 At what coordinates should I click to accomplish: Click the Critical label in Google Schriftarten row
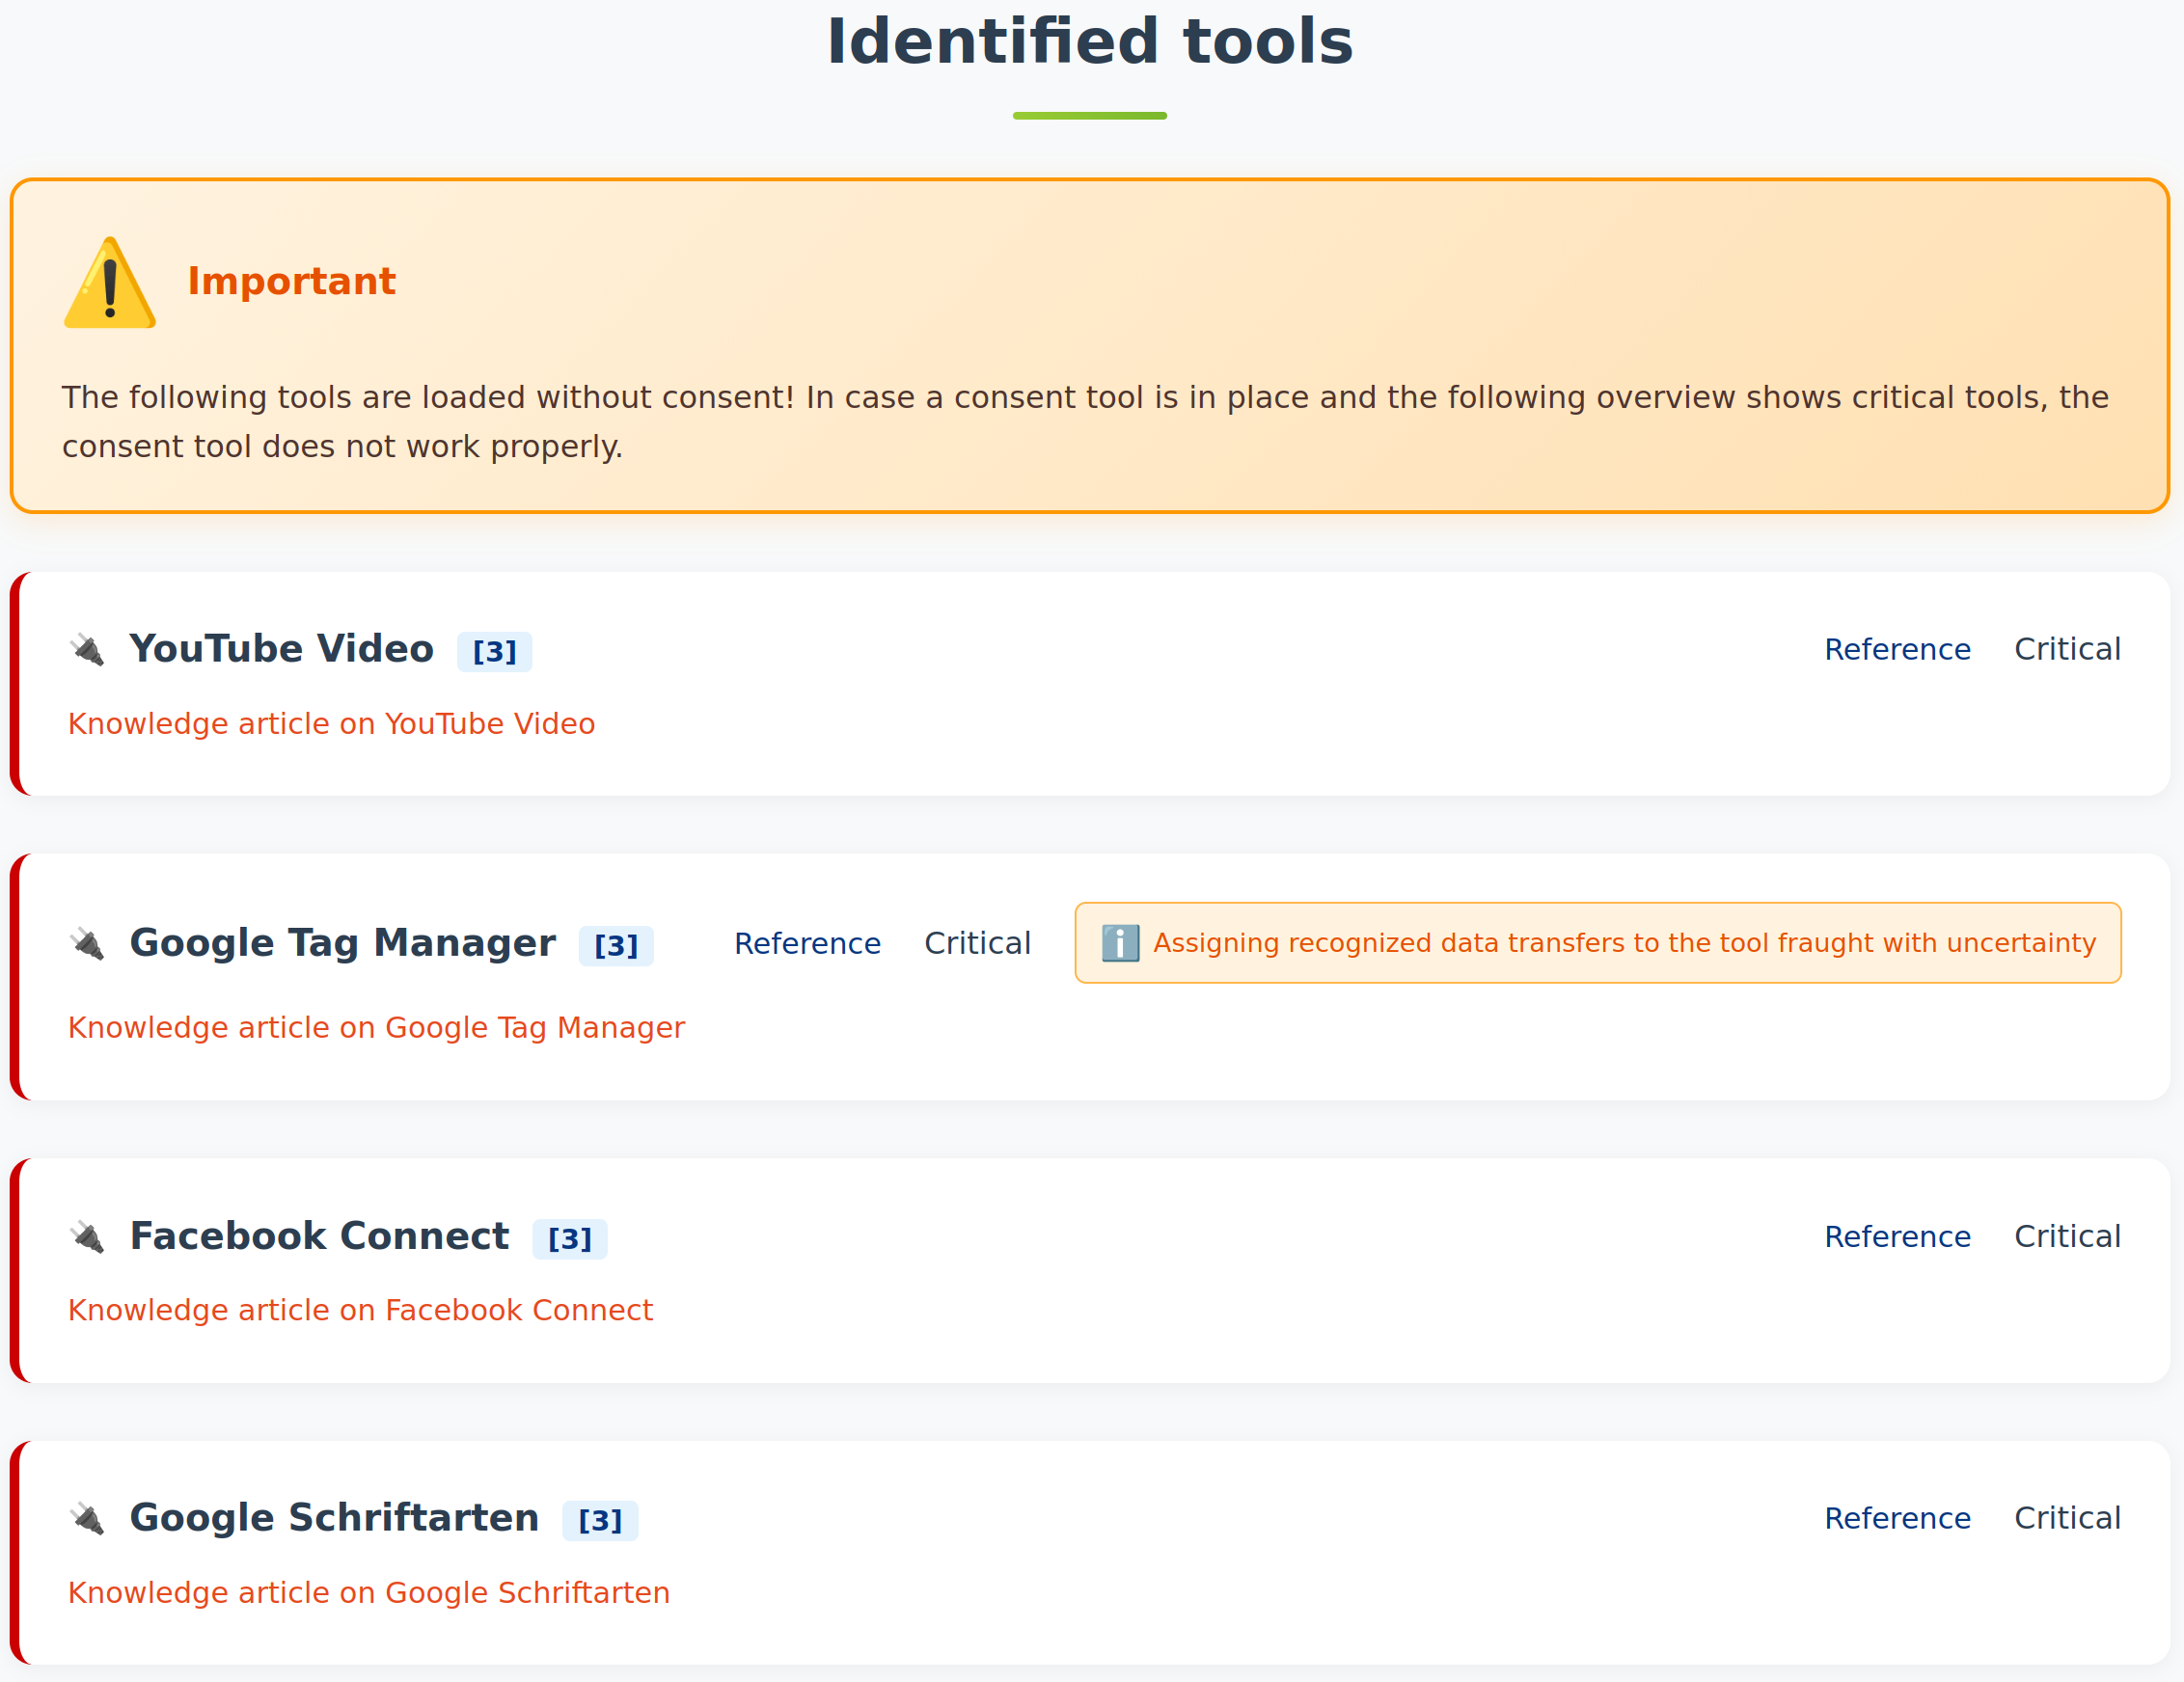point(2067,1519)
